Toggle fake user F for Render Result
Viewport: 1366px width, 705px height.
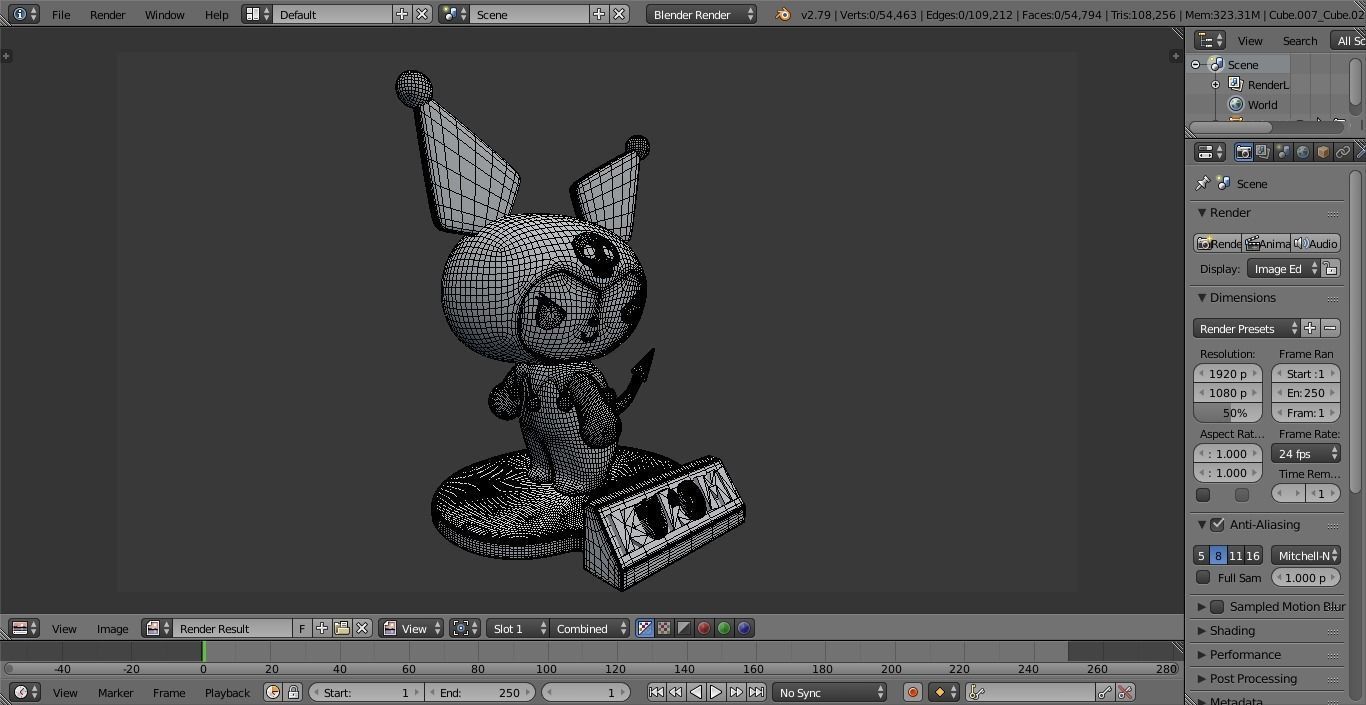(302, 628)
